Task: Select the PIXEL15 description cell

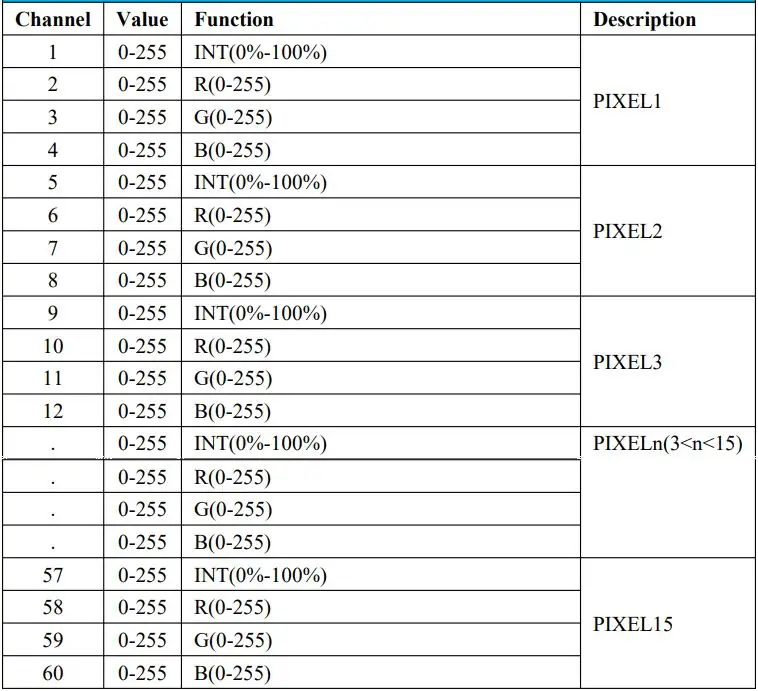Action: pyautogui.click(x=632, y=624)
